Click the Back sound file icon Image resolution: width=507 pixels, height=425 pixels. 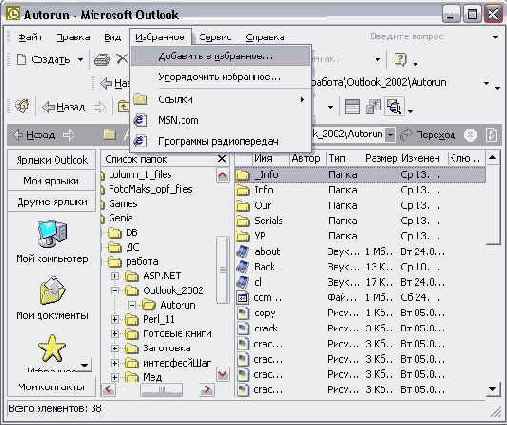click(x=243, y=267)
